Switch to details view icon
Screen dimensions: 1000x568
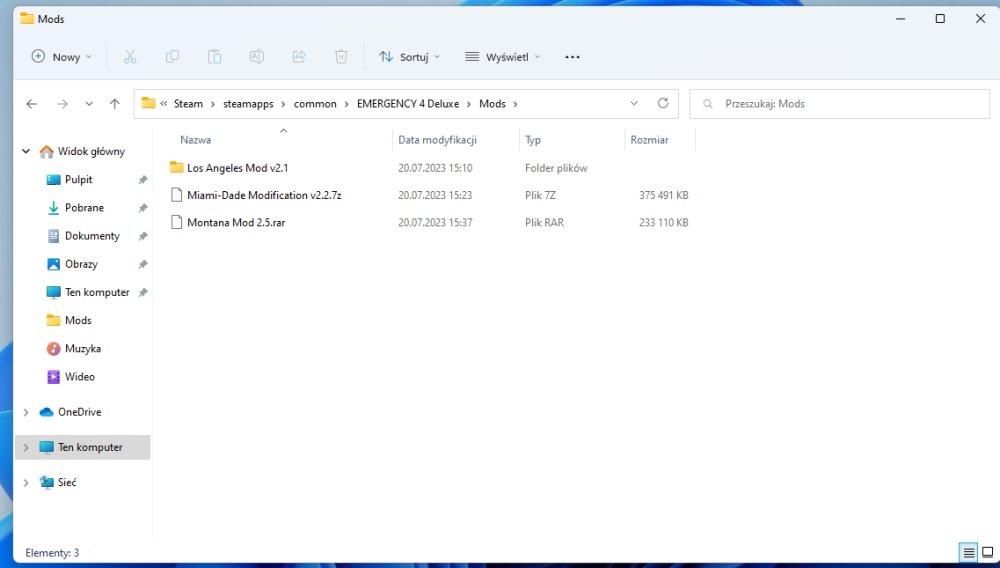[969, 553]
